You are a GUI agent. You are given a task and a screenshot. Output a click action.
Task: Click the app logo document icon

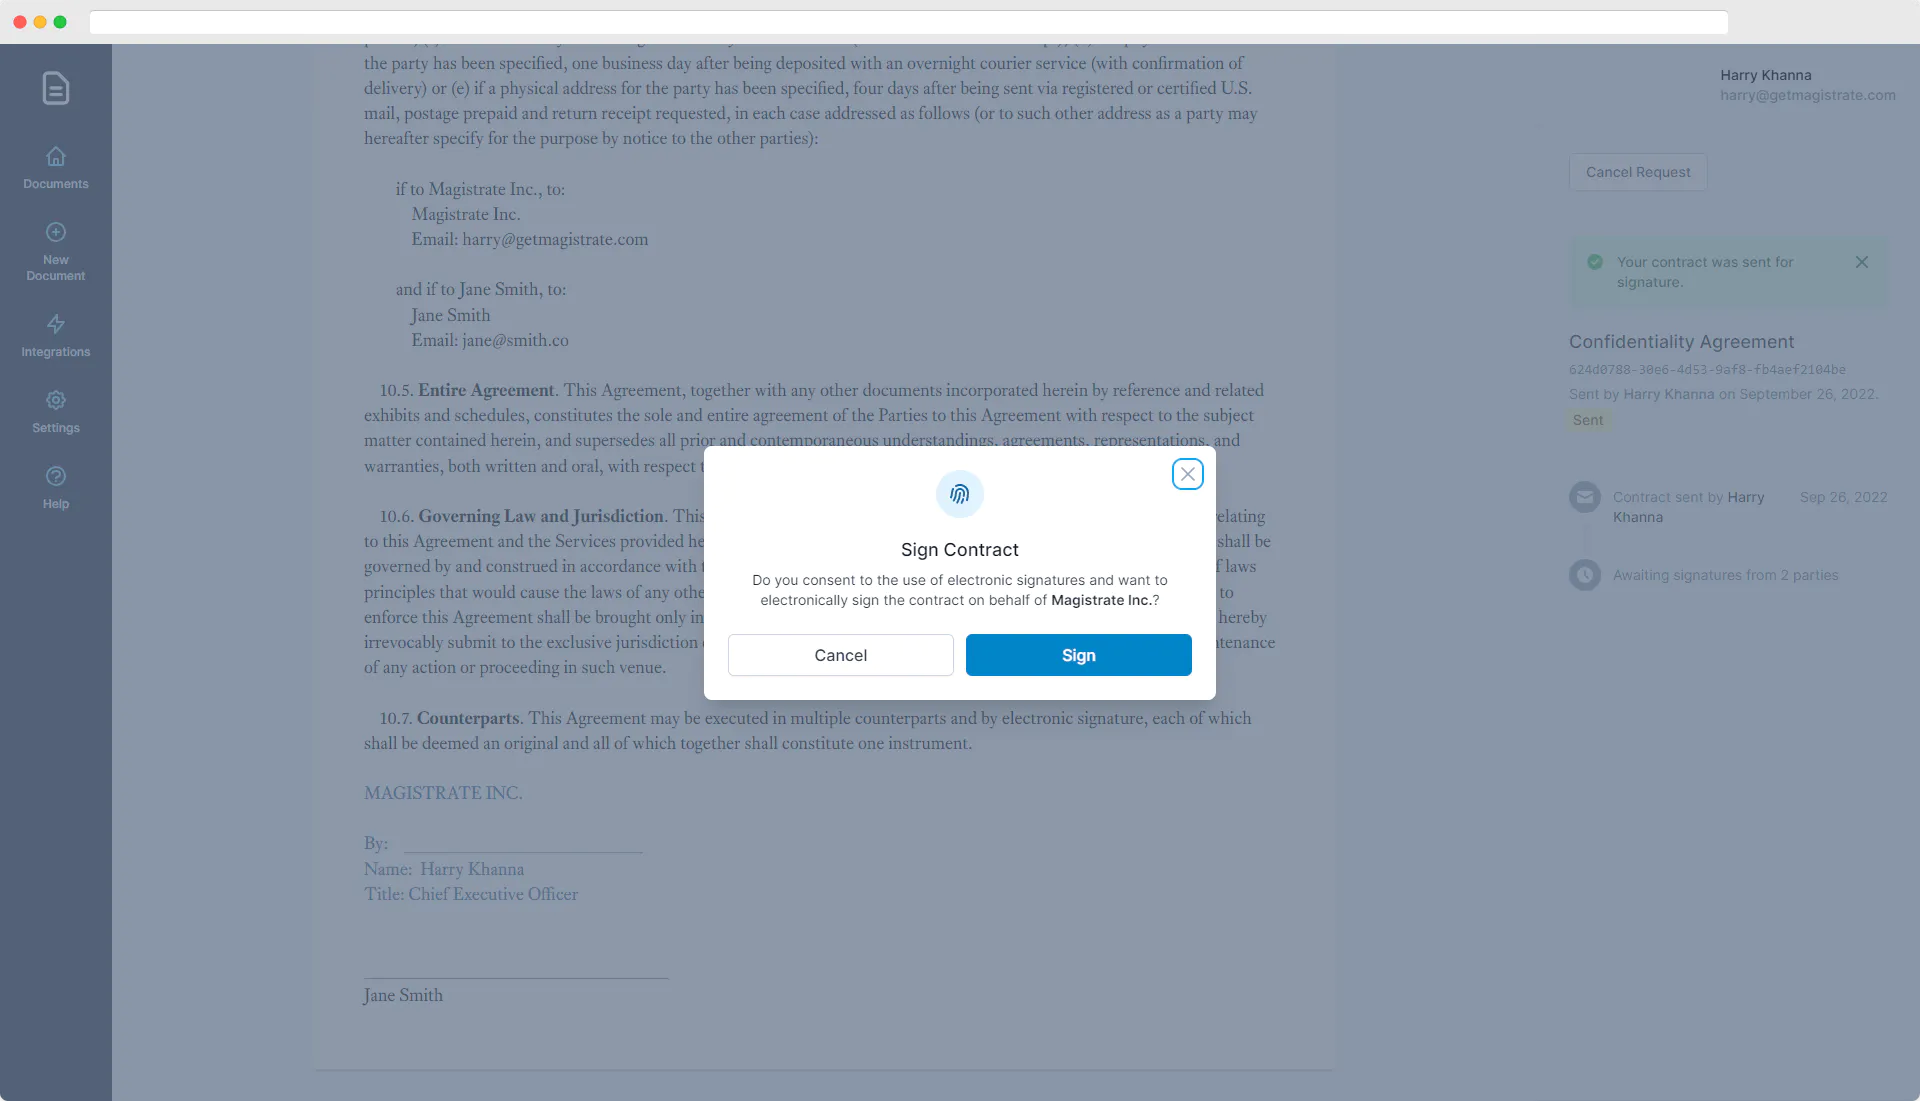[56, 88]
